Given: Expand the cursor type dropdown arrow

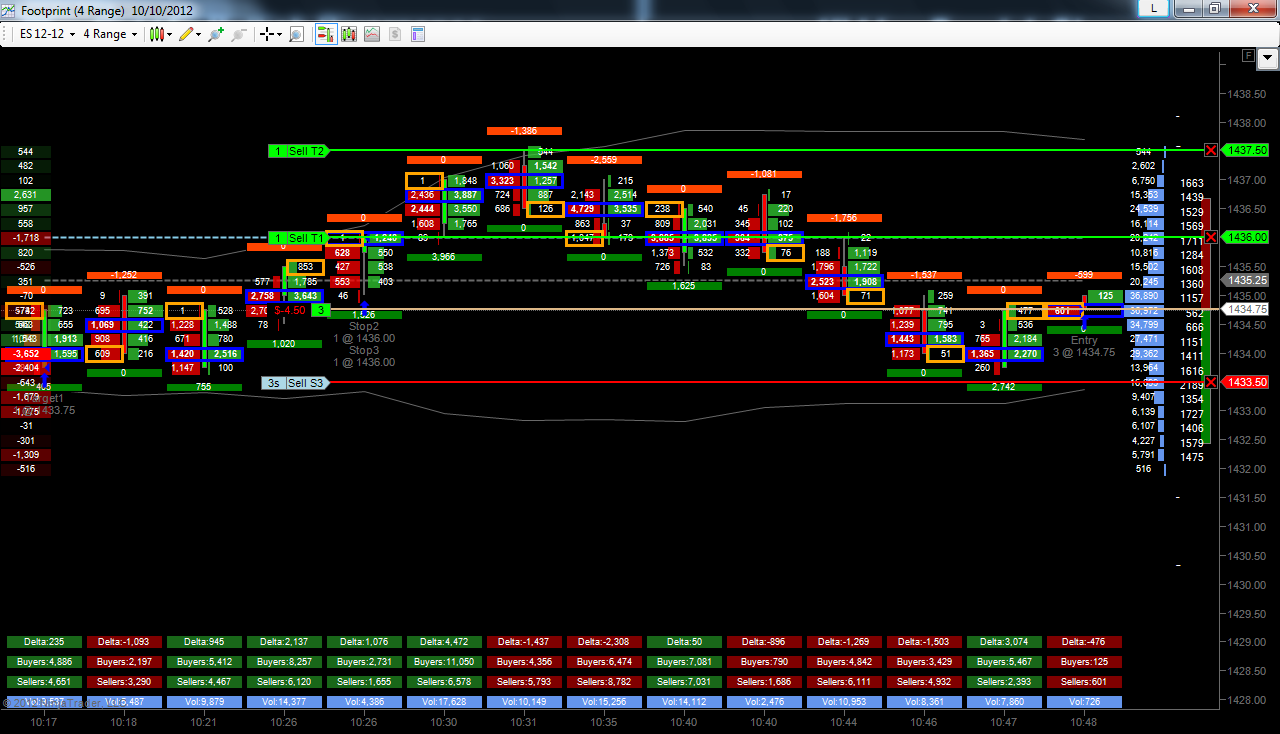Looking at the screenshot, I should (280, 34).
